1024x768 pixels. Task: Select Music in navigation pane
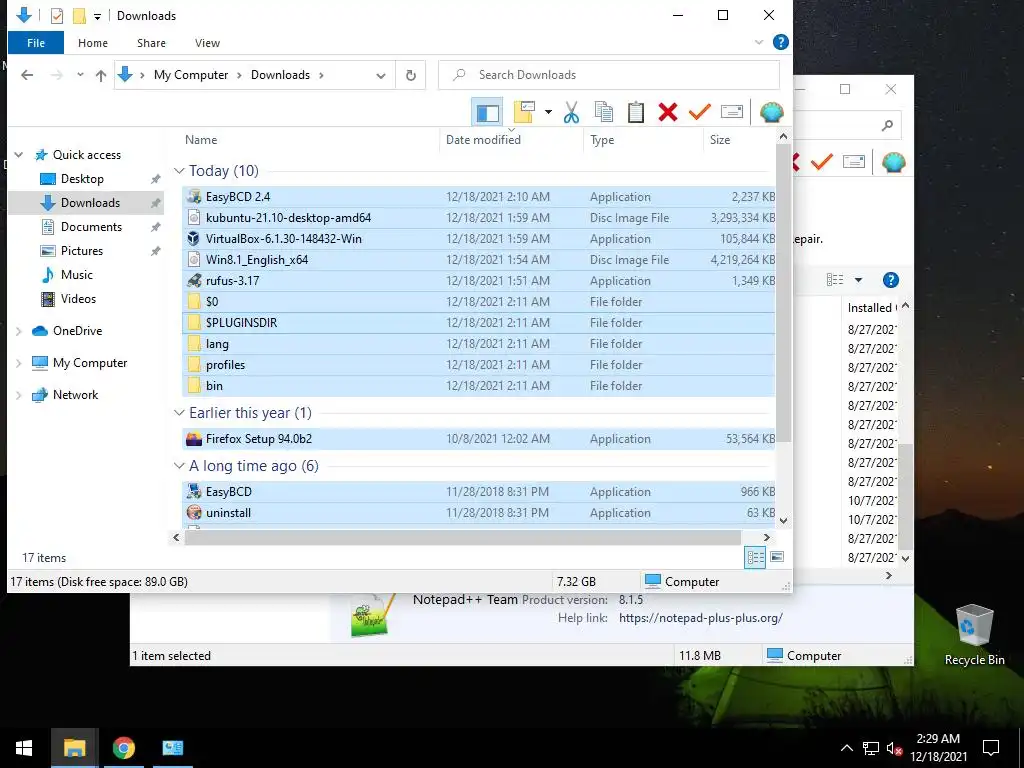[76, 275]
